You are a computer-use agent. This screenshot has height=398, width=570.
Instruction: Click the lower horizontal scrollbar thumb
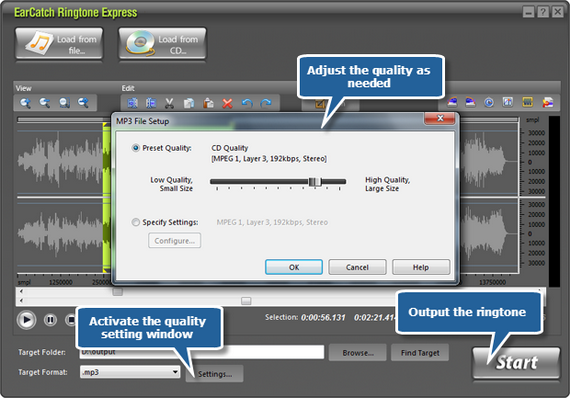pos(246,301)
